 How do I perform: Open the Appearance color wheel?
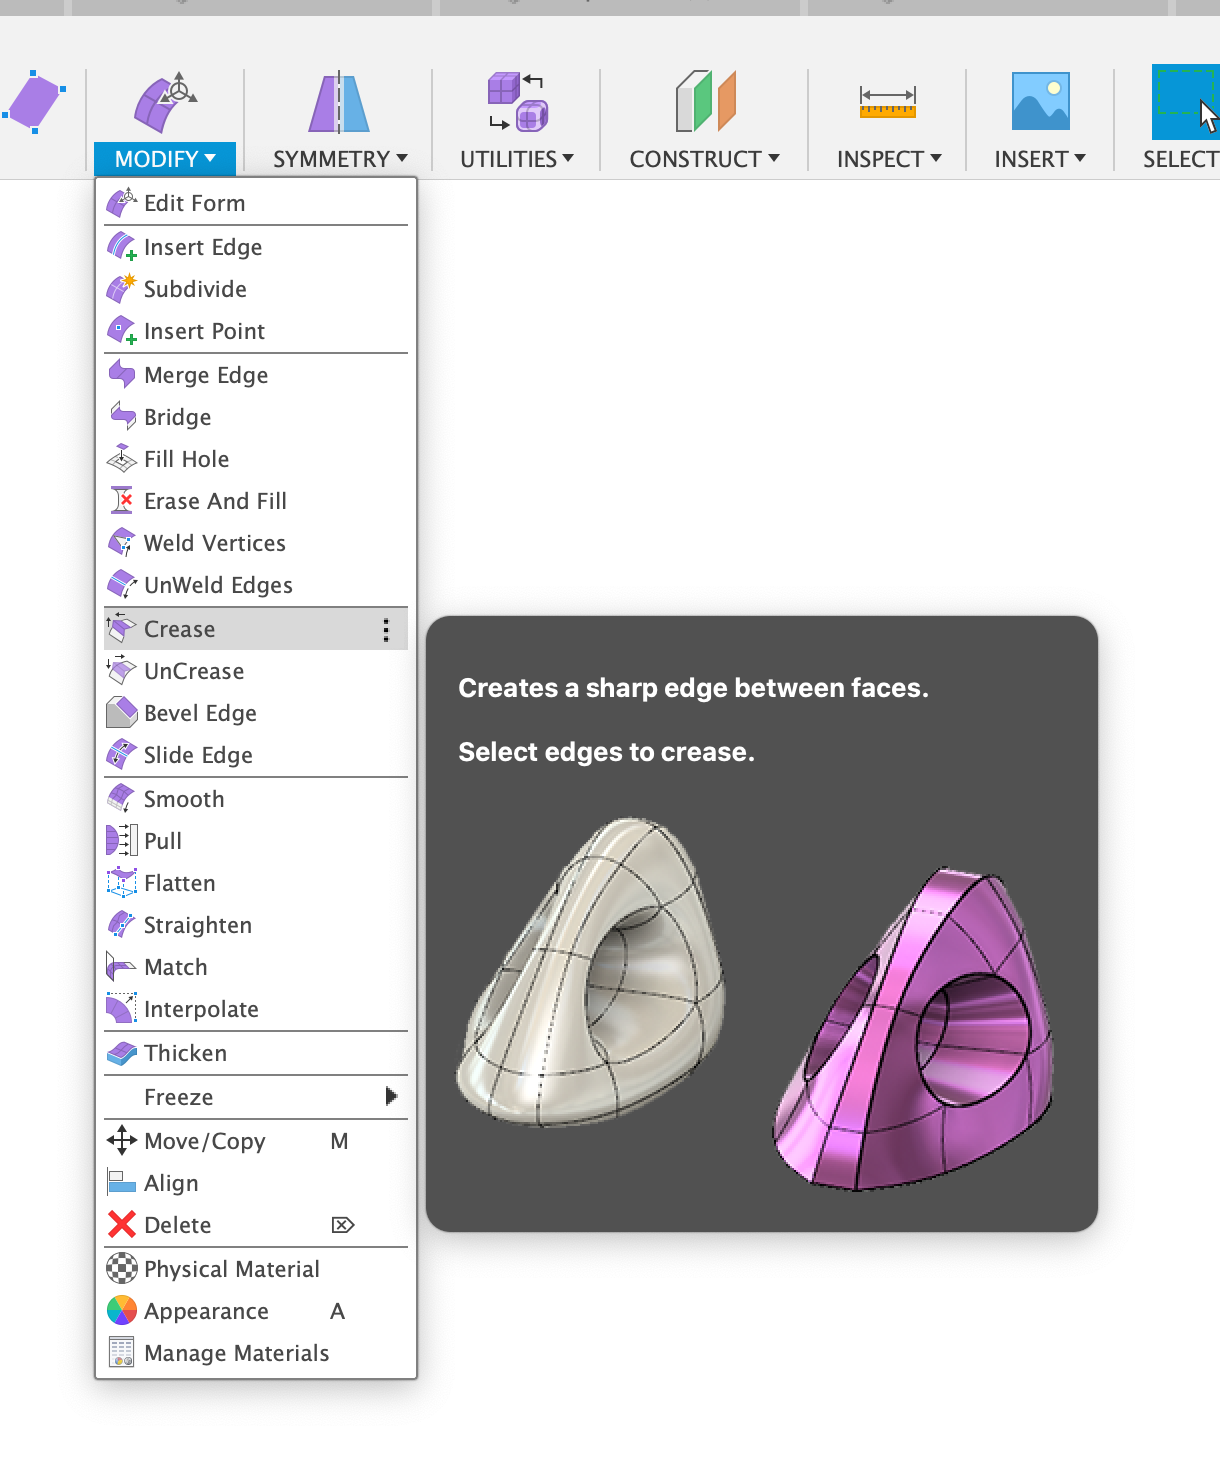coord(206,1311)
